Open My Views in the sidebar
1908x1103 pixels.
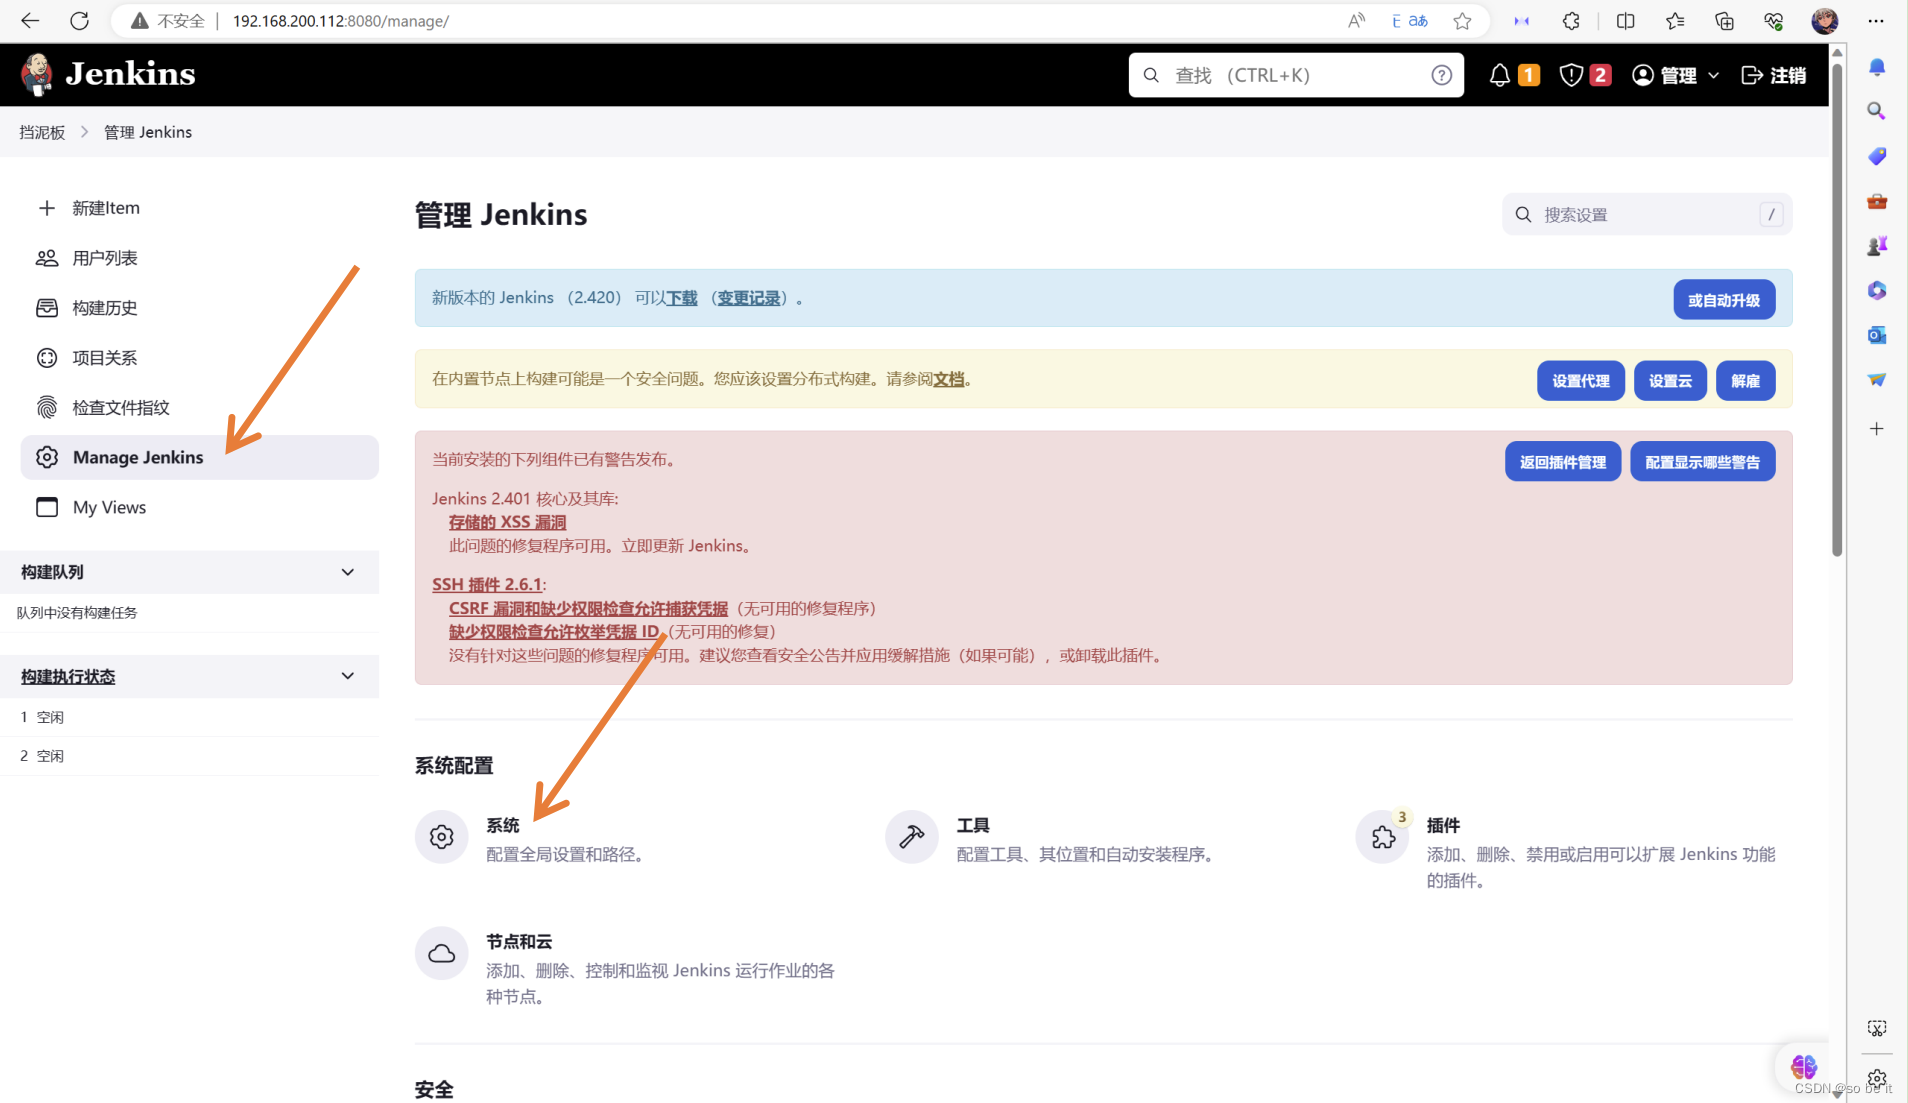coord(199,507)
